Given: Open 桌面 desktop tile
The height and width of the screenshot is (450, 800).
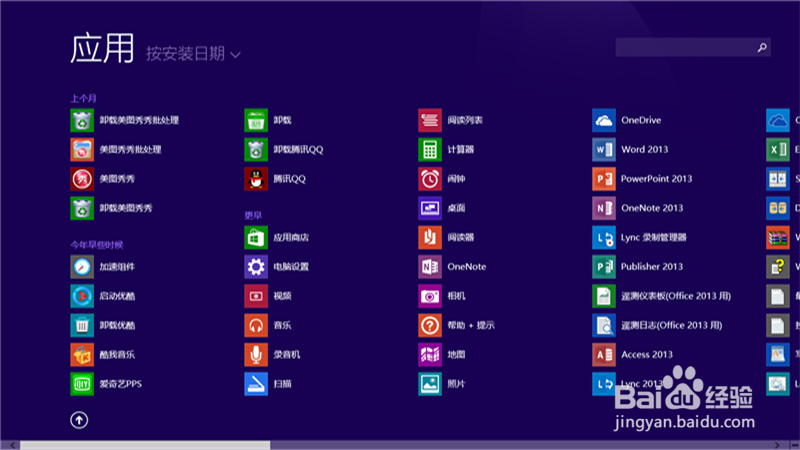Looking at the screenshot, I should [430, 208].
